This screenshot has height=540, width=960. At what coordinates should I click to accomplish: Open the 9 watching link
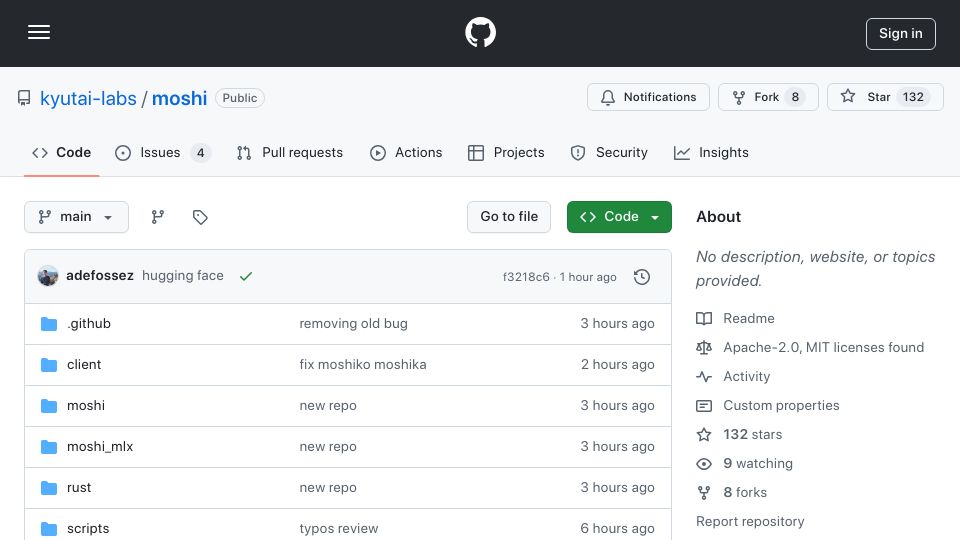point(758,463)
